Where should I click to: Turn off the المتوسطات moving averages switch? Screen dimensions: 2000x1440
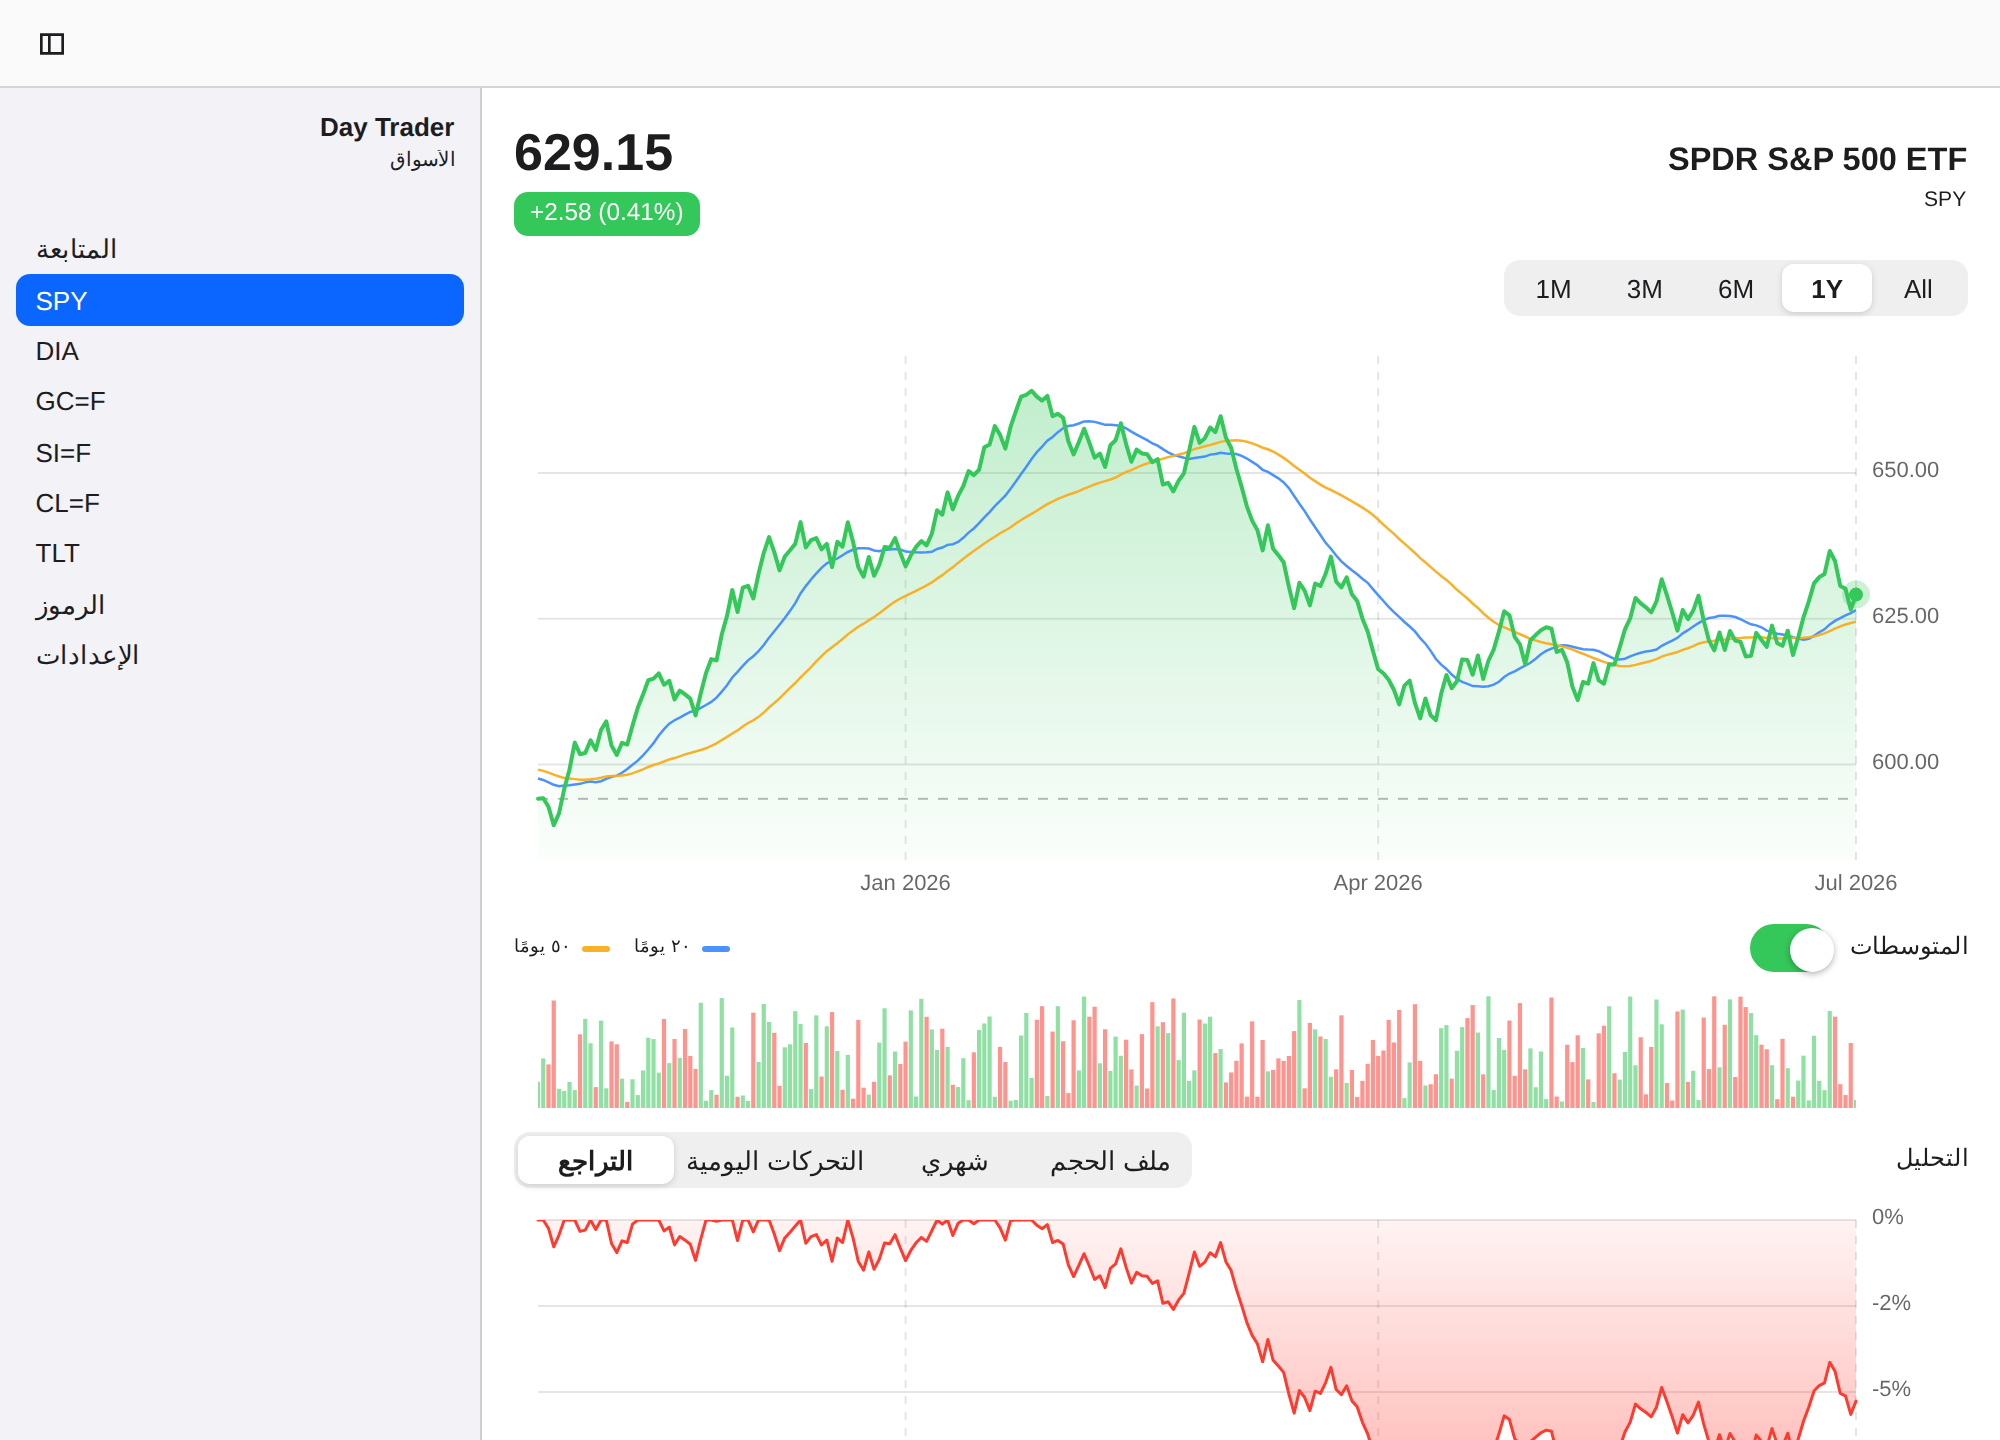1792,948
